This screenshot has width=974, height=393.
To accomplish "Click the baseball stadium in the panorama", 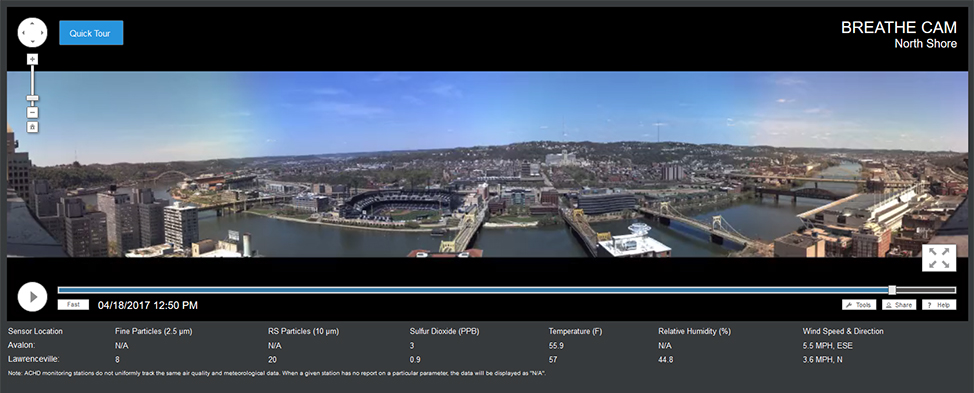I will click(401, 205).
